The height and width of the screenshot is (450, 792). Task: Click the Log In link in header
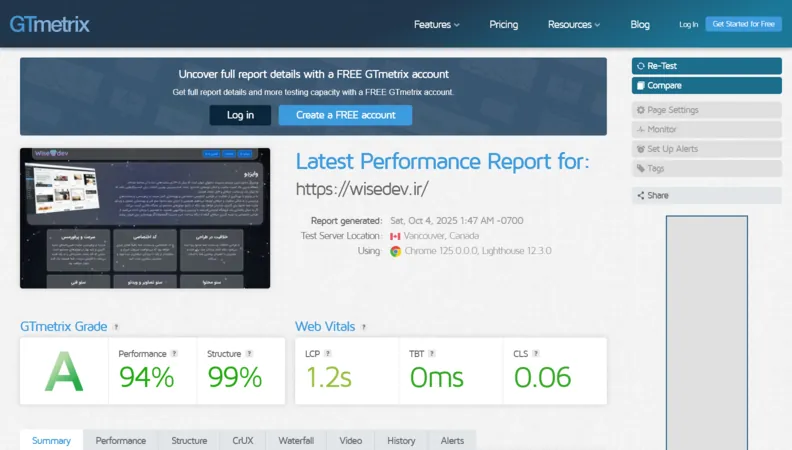[x=688, y=24]
